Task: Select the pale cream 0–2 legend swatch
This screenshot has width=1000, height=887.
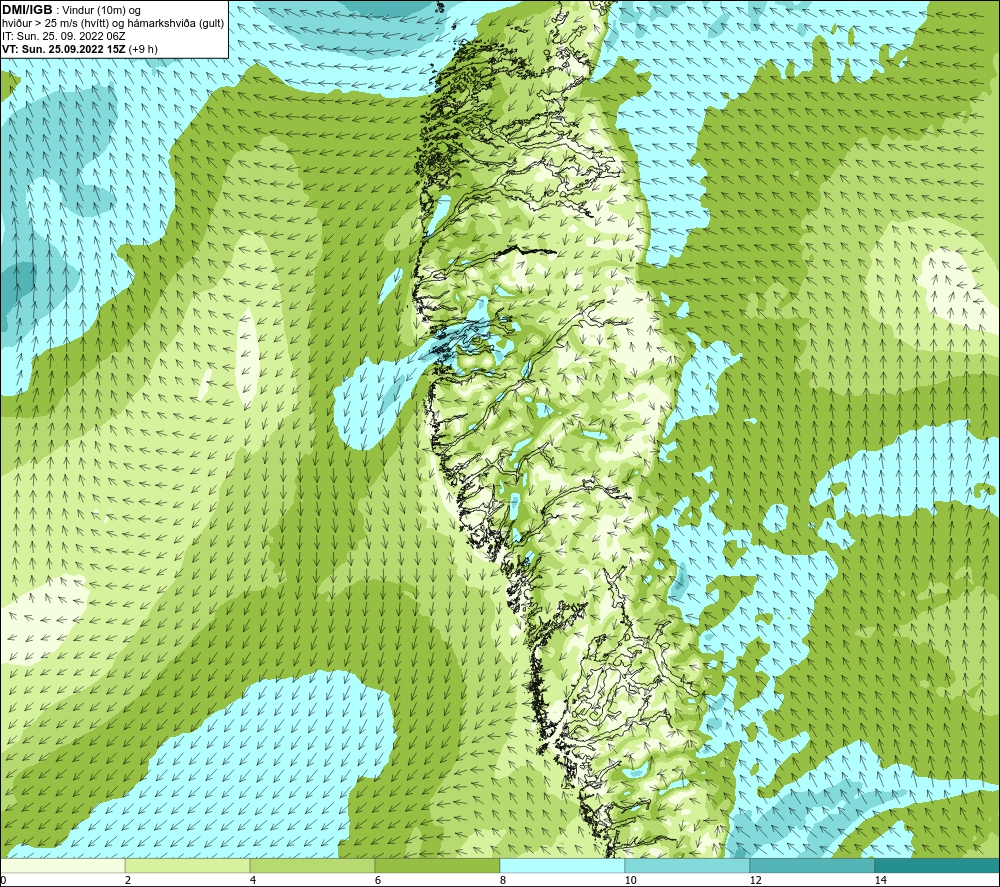Action: click(62, 865)
